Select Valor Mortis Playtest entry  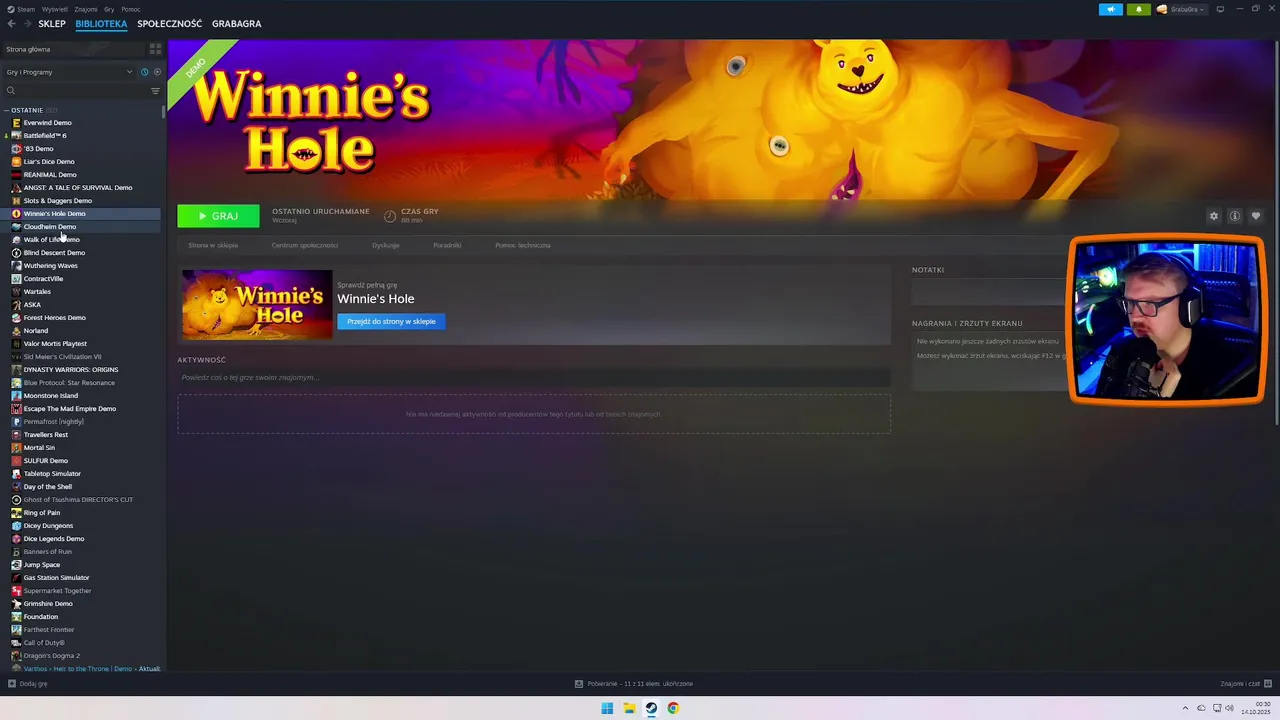click(x=55, y=344)
